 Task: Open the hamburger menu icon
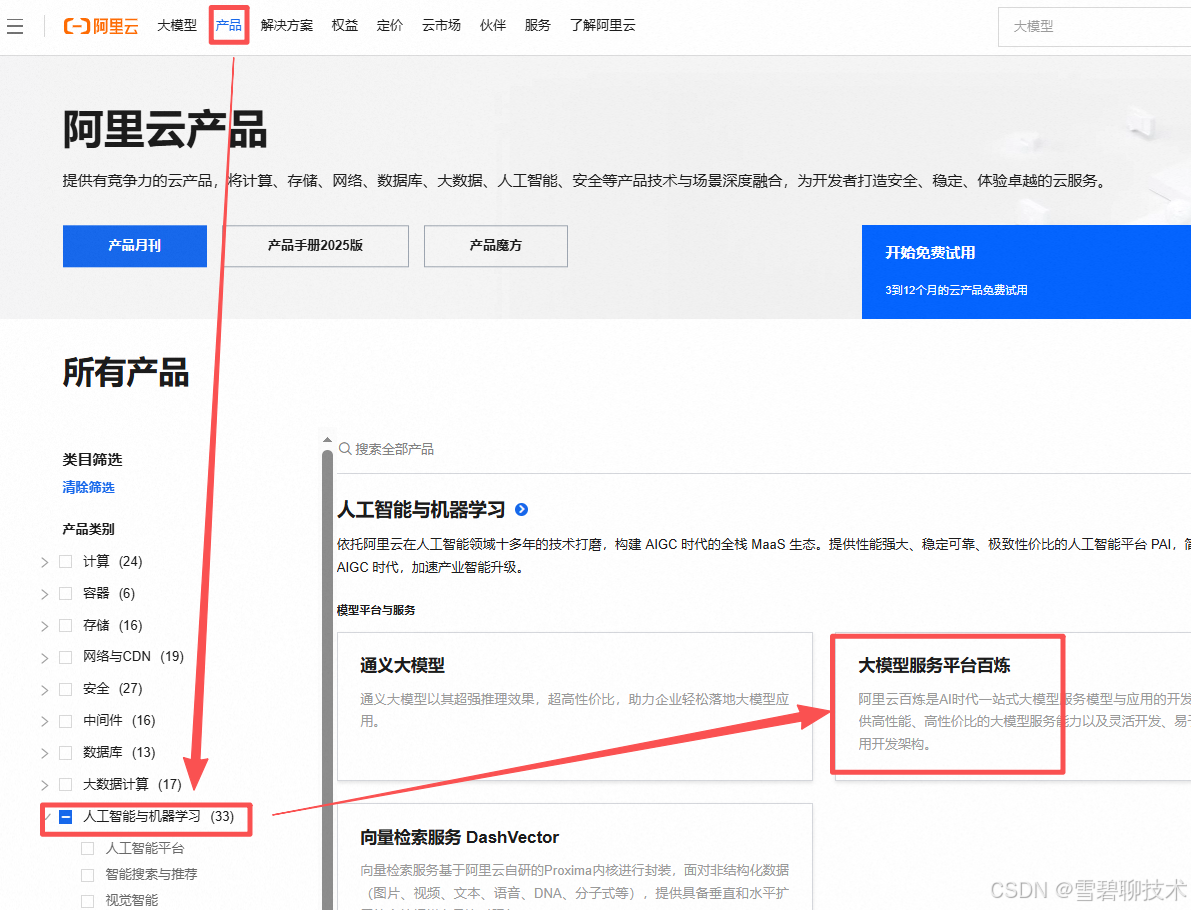click(x=15, y=27)
